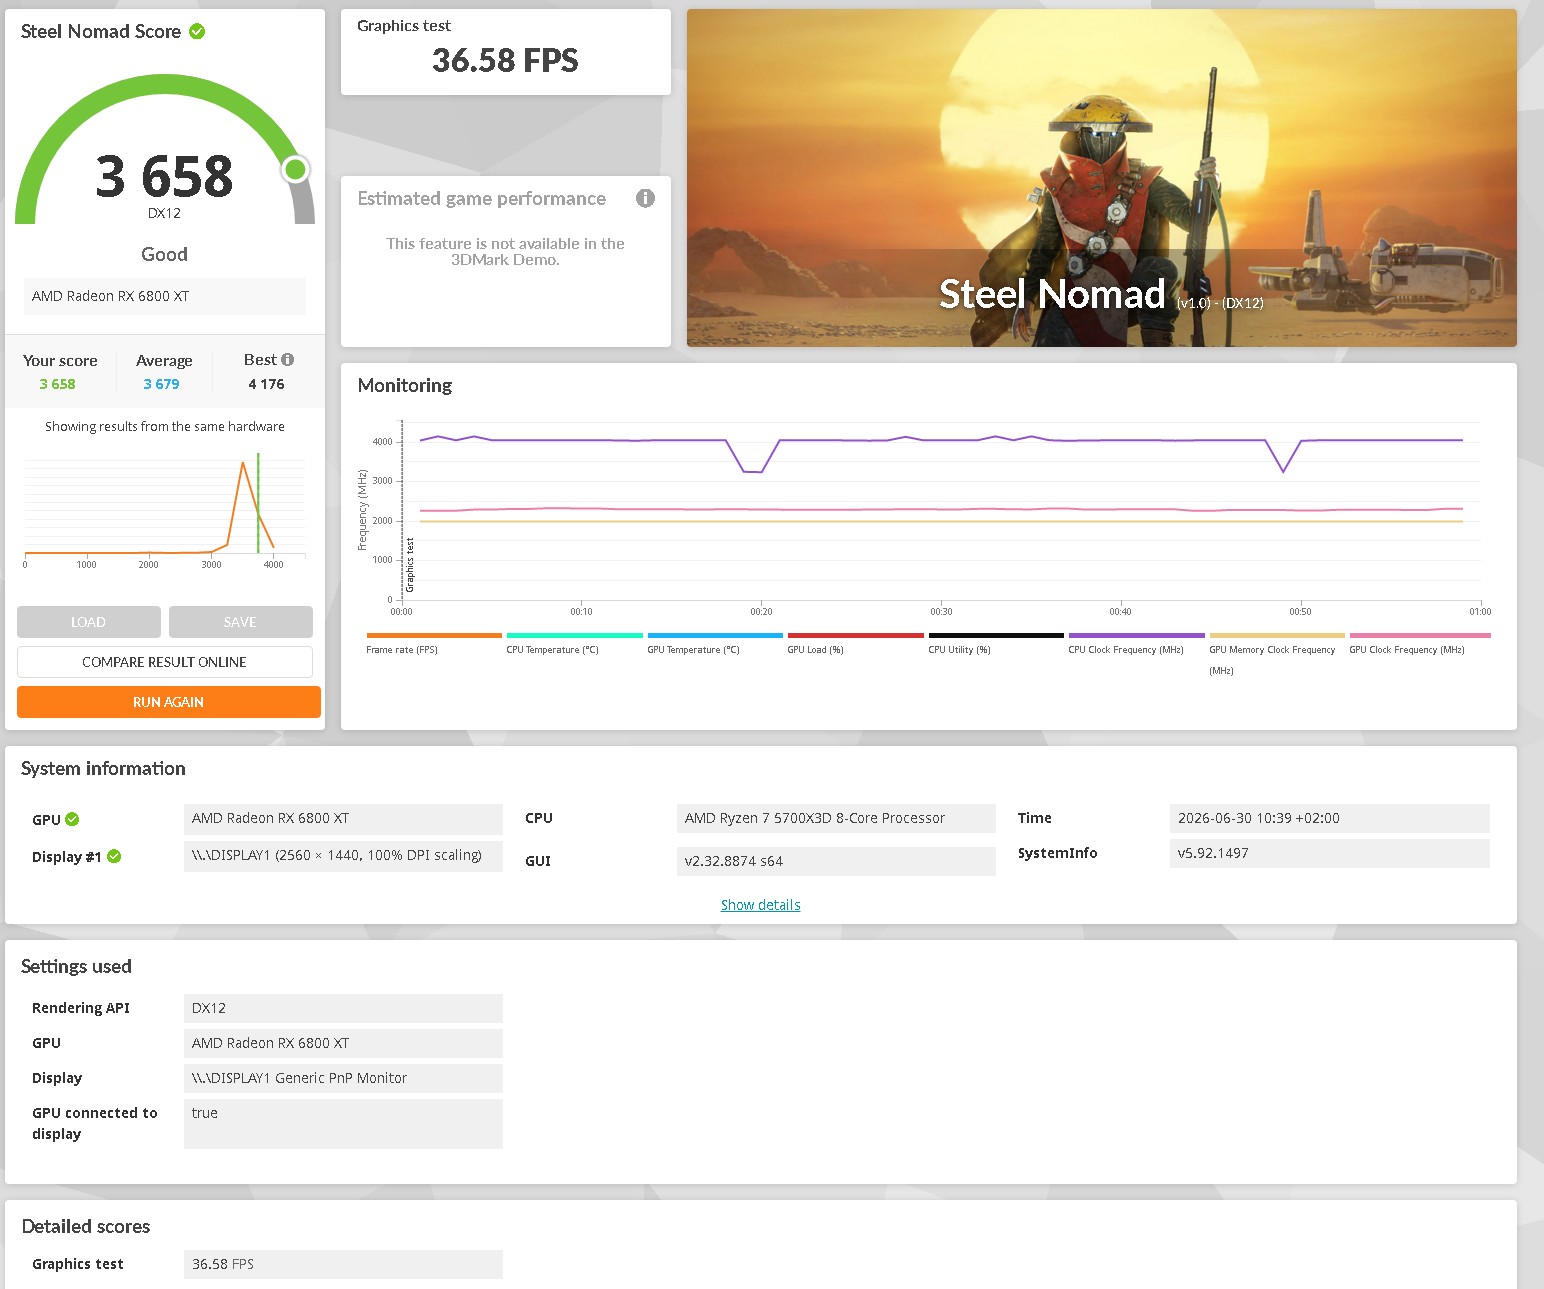Toggle the CPU Temperature legend entry

(574, 644)
